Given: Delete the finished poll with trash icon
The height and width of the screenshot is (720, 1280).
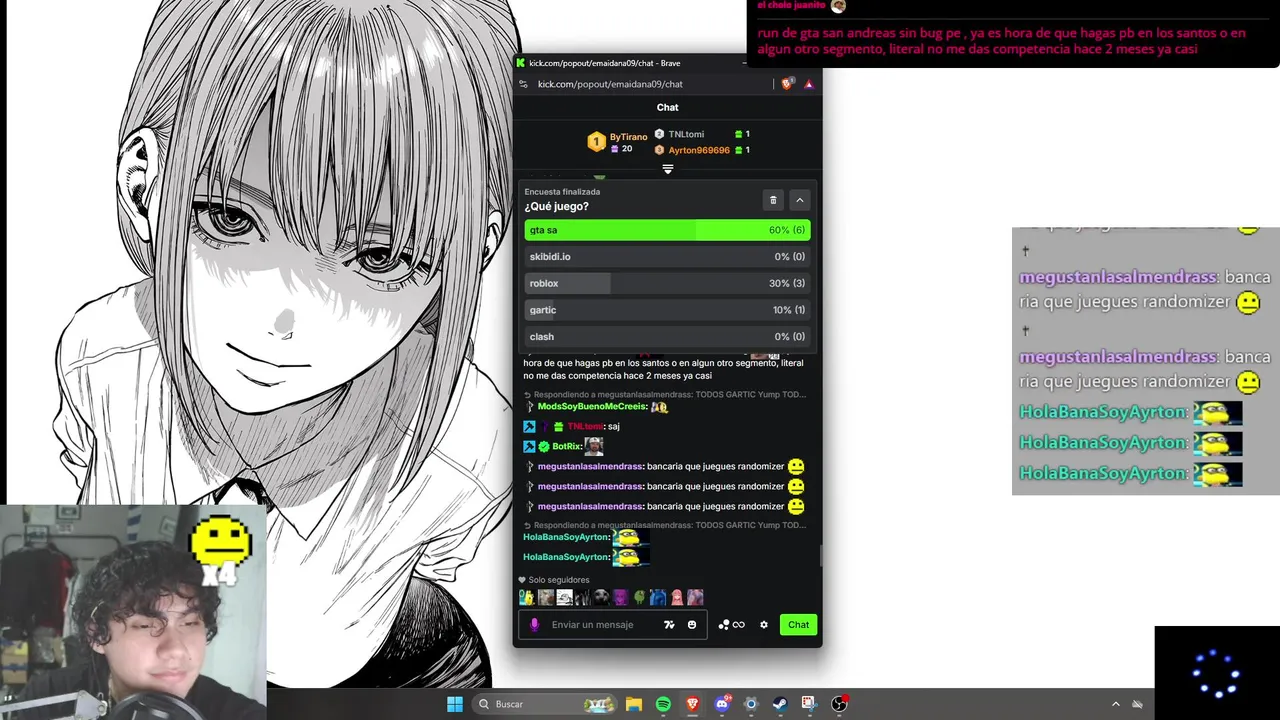Looking at the screenshot, I should pyautogui.click(x=773, y=200).
